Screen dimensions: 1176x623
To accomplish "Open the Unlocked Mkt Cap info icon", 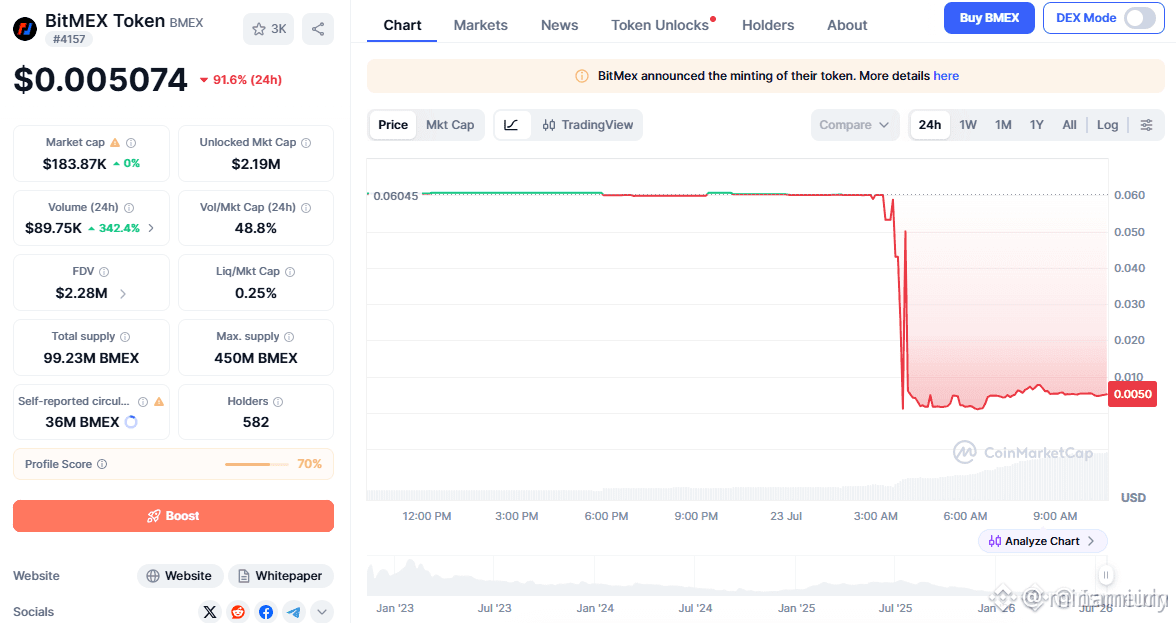I will tap(306, 142).
